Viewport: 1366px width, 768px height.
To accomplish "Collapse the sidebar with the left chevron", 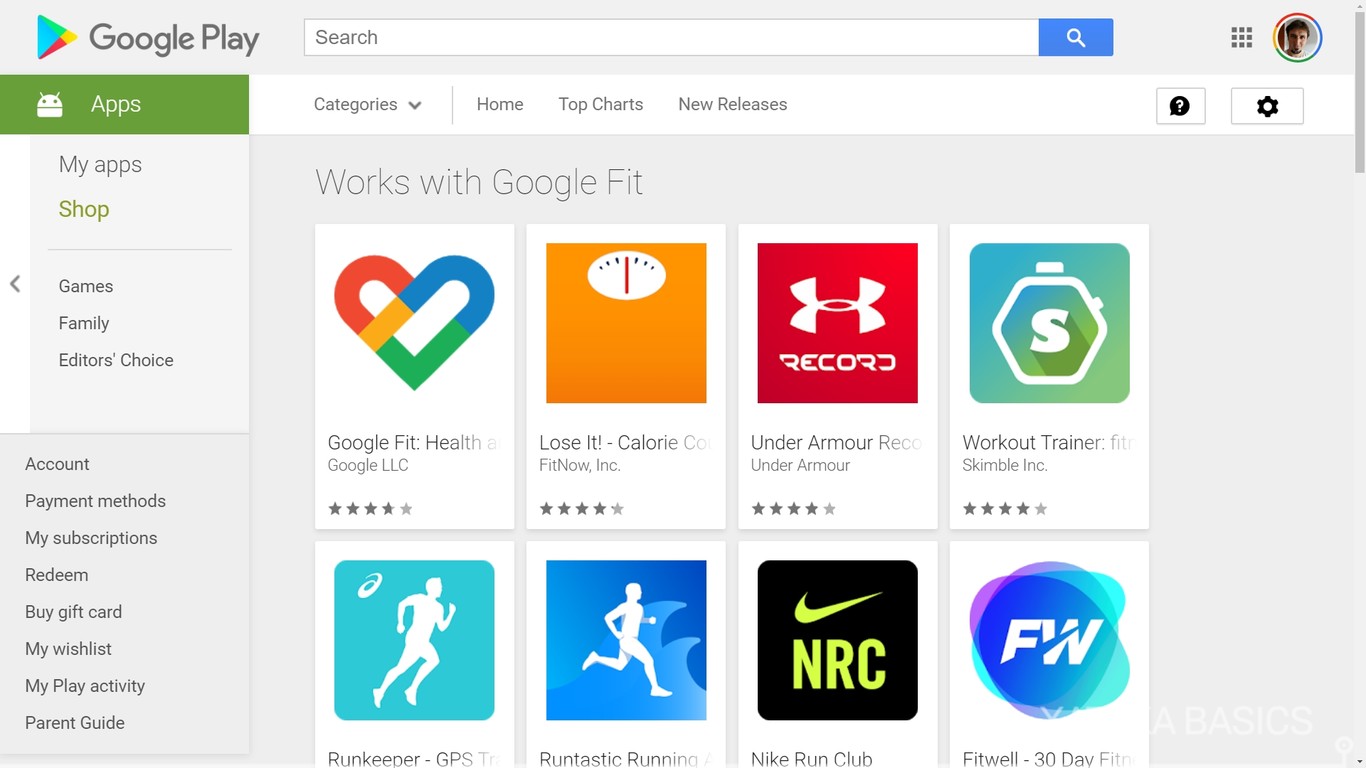I will coord(15,284).
